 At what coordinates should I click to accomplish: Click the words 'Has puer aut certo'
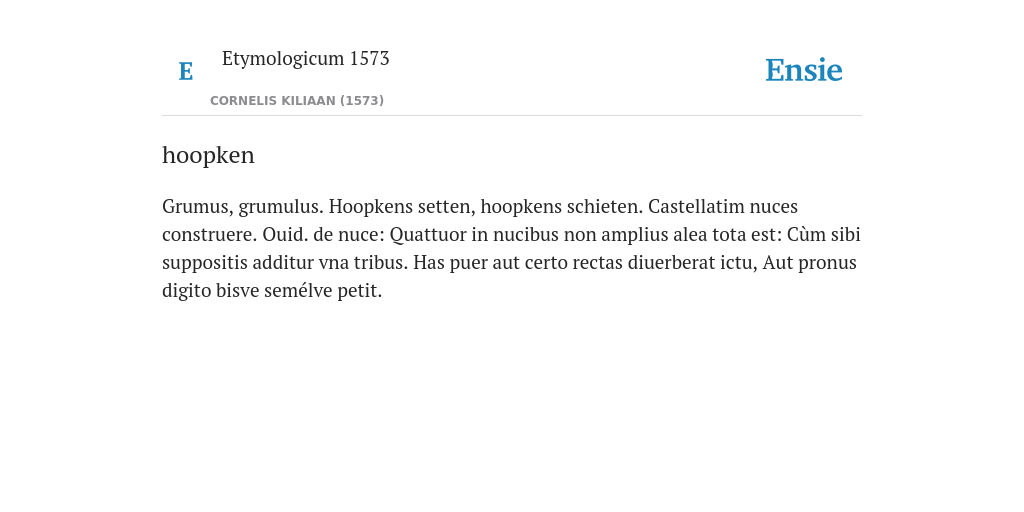point(485,263)
